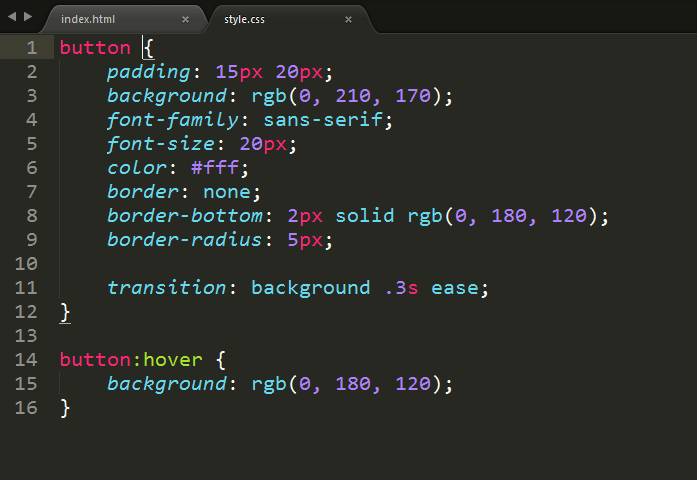Click the ':hover' pseudo-class
This screenshot has width=697, height=480.
(x=167, y=360)
